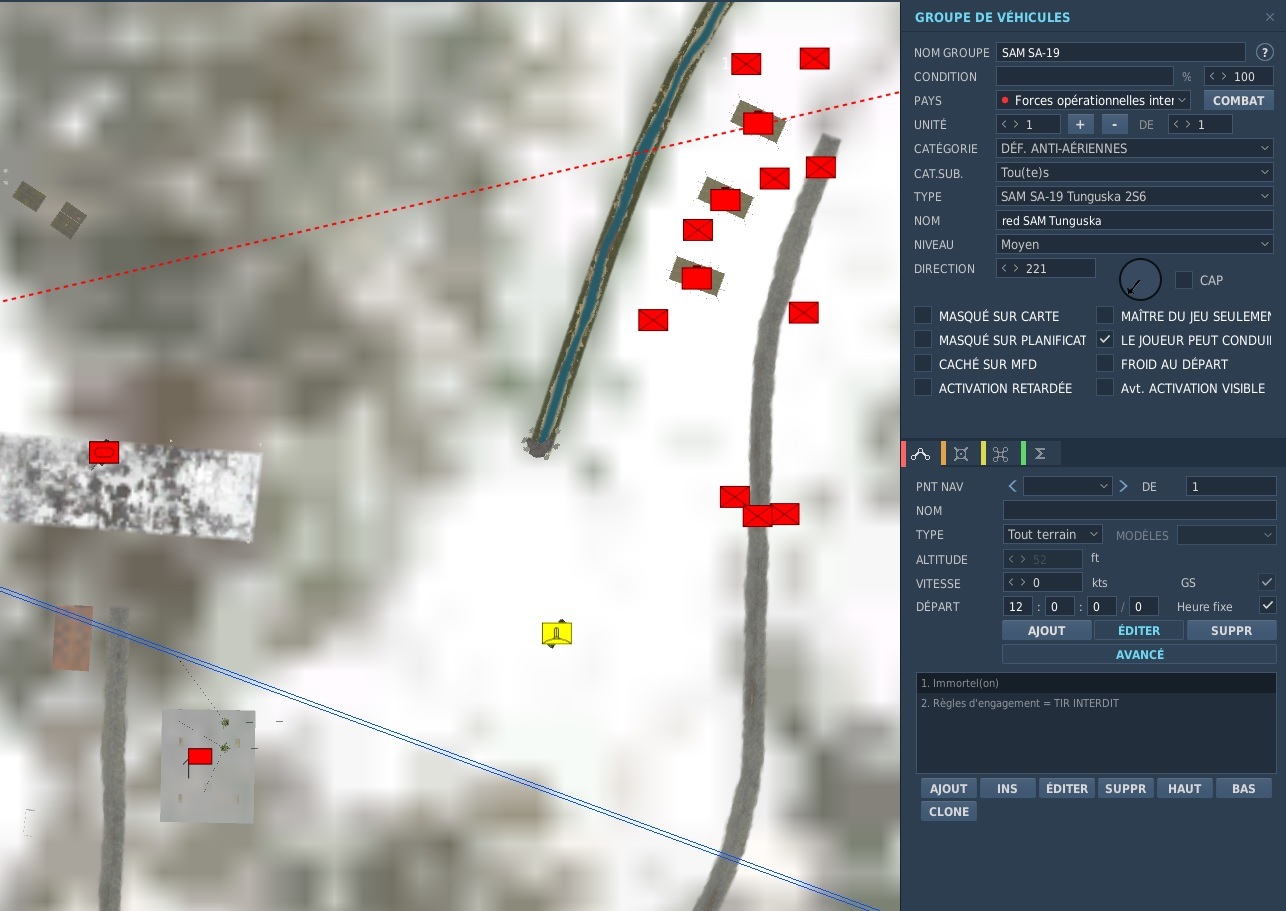Open the MODÈLES dropdown
1286x911 pixels.
1226,535
